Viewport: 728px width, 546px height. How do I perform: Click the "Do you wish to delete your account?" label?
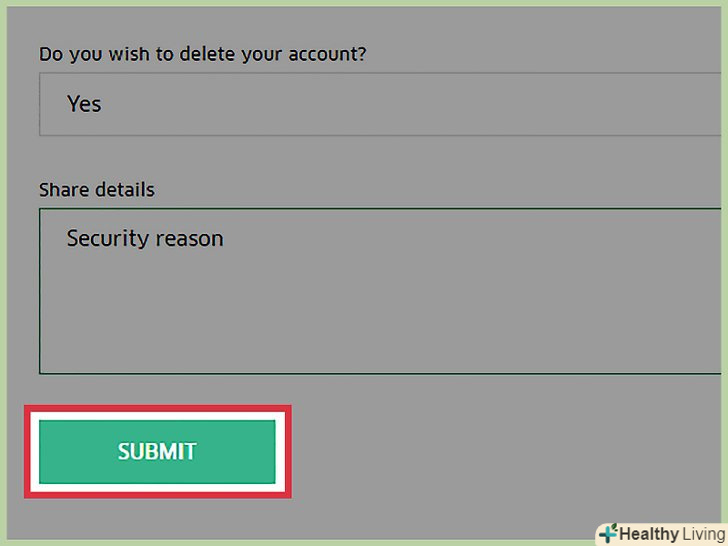[202, 53]
